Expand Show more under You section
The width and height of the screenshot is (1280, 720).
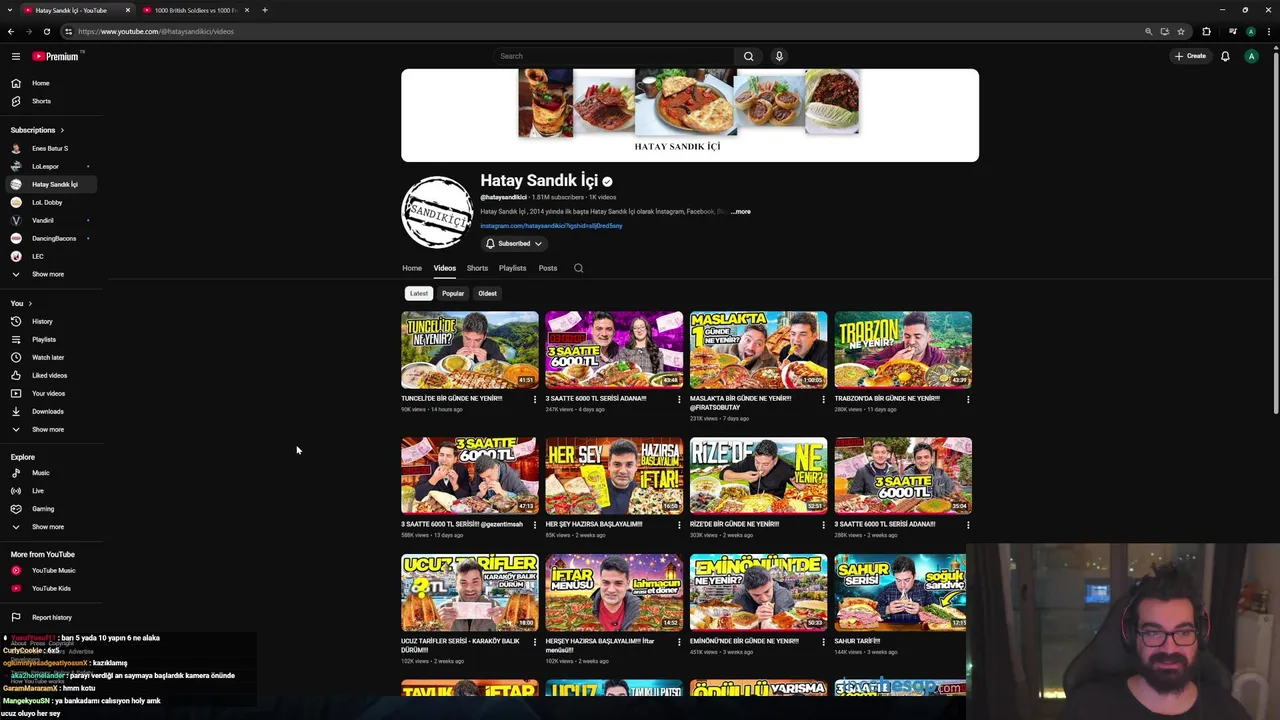[47, 429]
